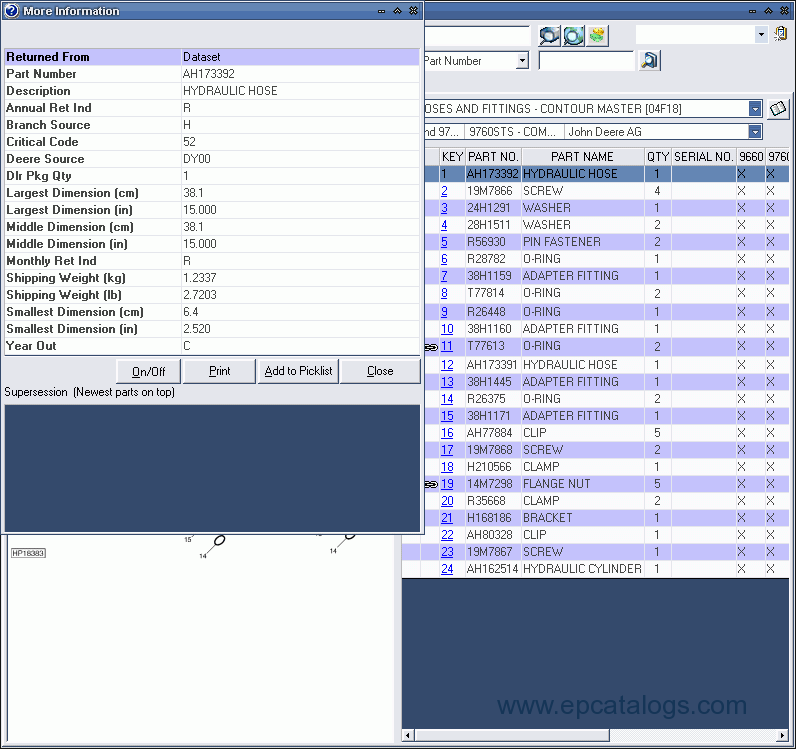Click the QTY column header
Viewport: 796px width, 749px height.
click(658, 157)
